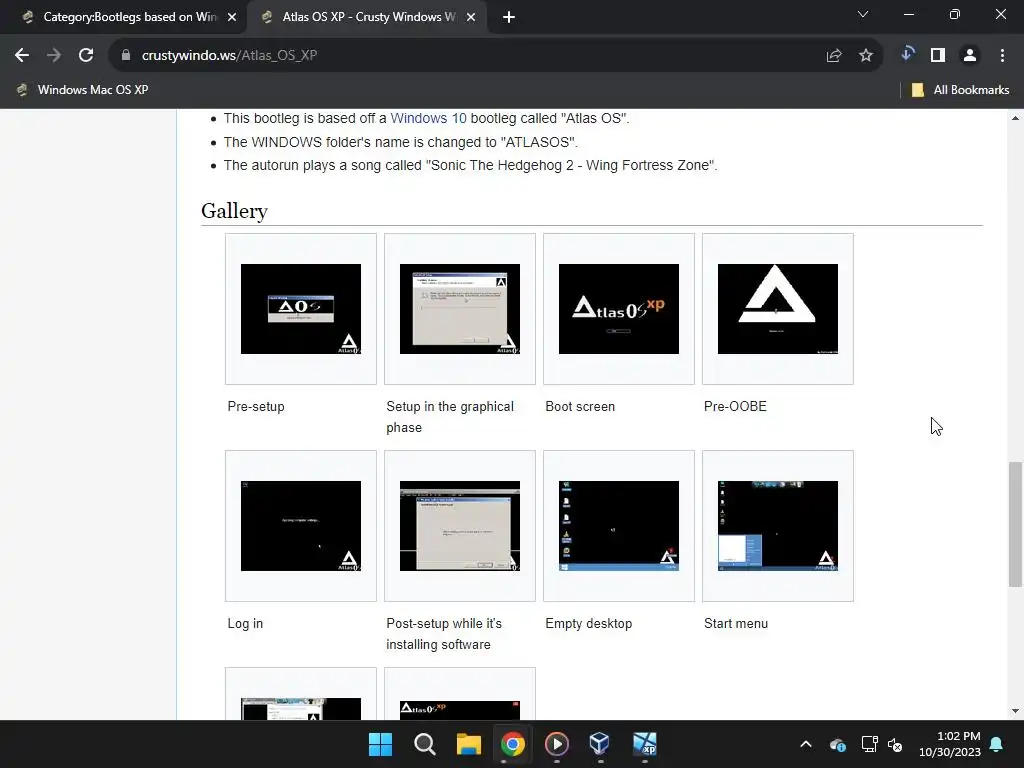
Task: Open Setup in the graphical phase thumbnail
Action: point(460,309)
